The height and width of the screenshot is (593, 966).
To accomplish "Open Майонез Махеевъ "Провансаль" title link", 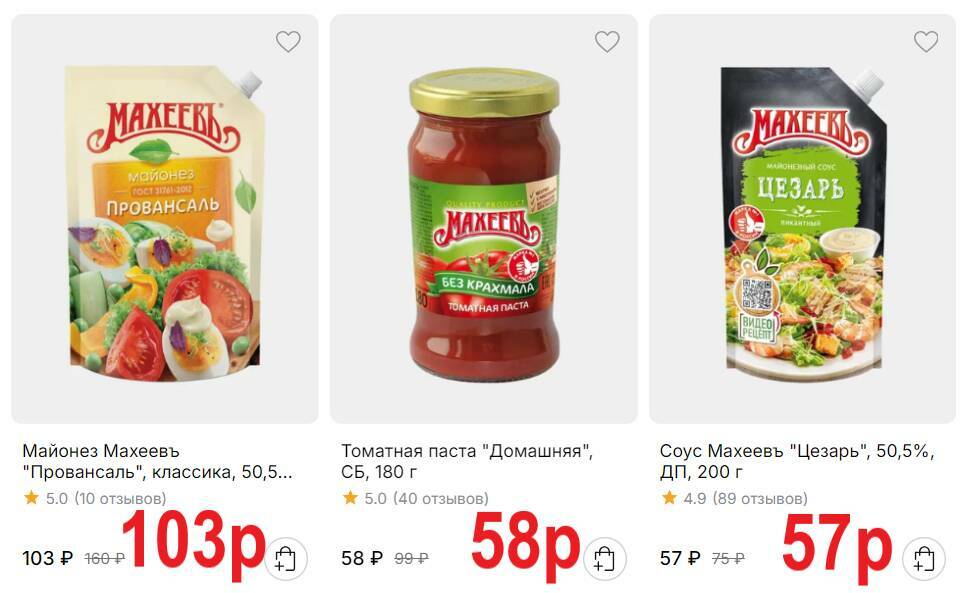I will [157, 461].
